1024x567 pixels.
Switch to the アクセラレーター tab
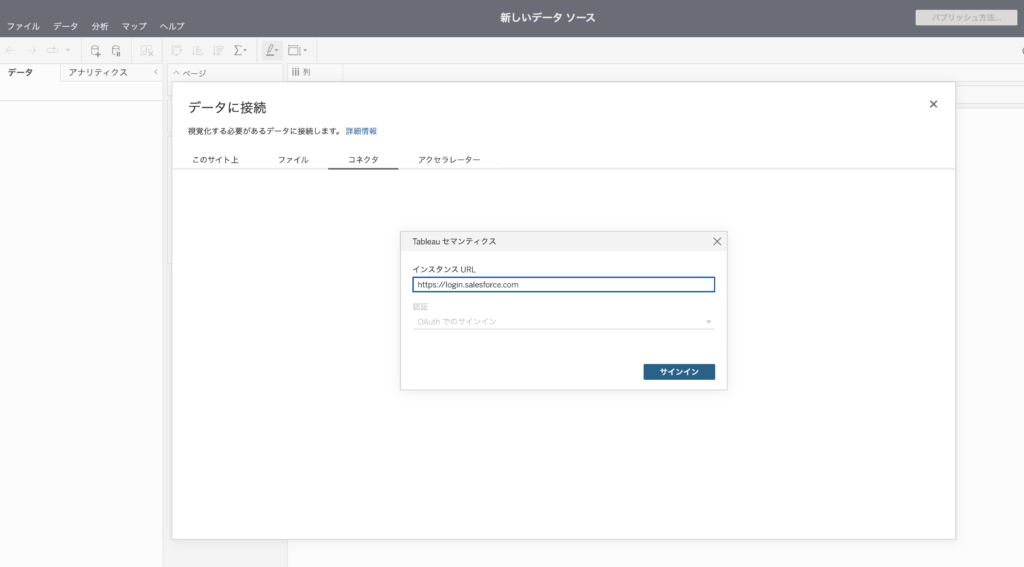pyautogui.click(x=449, y=159)
